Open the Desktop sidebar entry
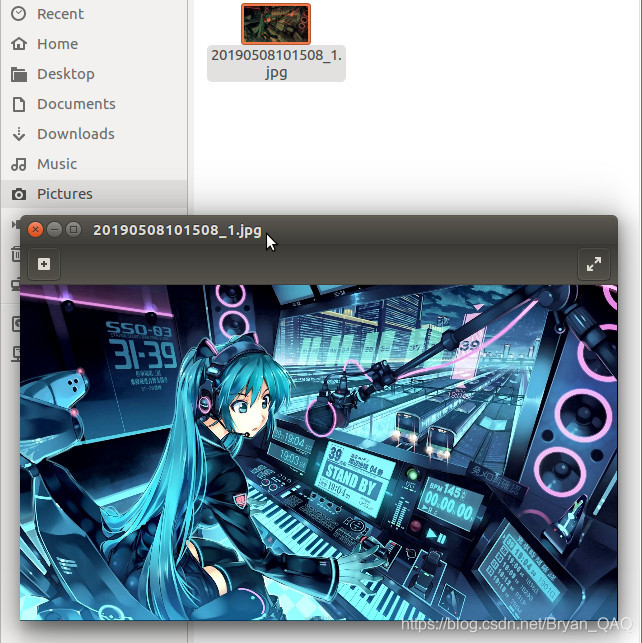Image resolution: width=642 pixels, height=643 pixels. pyautogui.click(x=93, y=74)
